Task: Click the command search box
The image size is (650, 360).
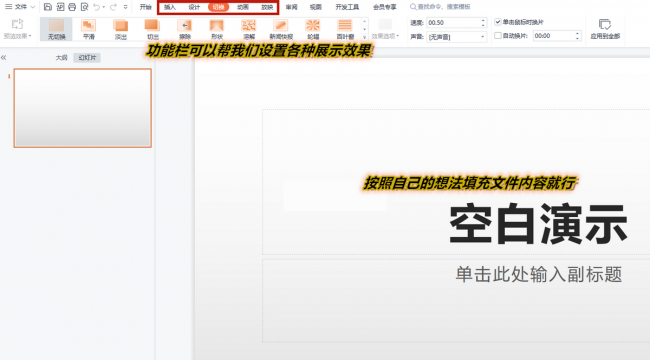Action: pyautogui.click(x=440, y=7)
